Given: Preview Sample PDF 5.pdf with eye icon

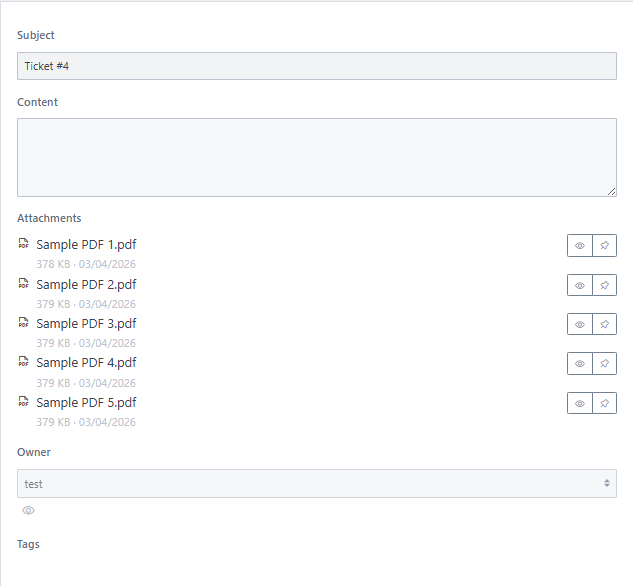Looking at the screenshot, I should [579, 403].
